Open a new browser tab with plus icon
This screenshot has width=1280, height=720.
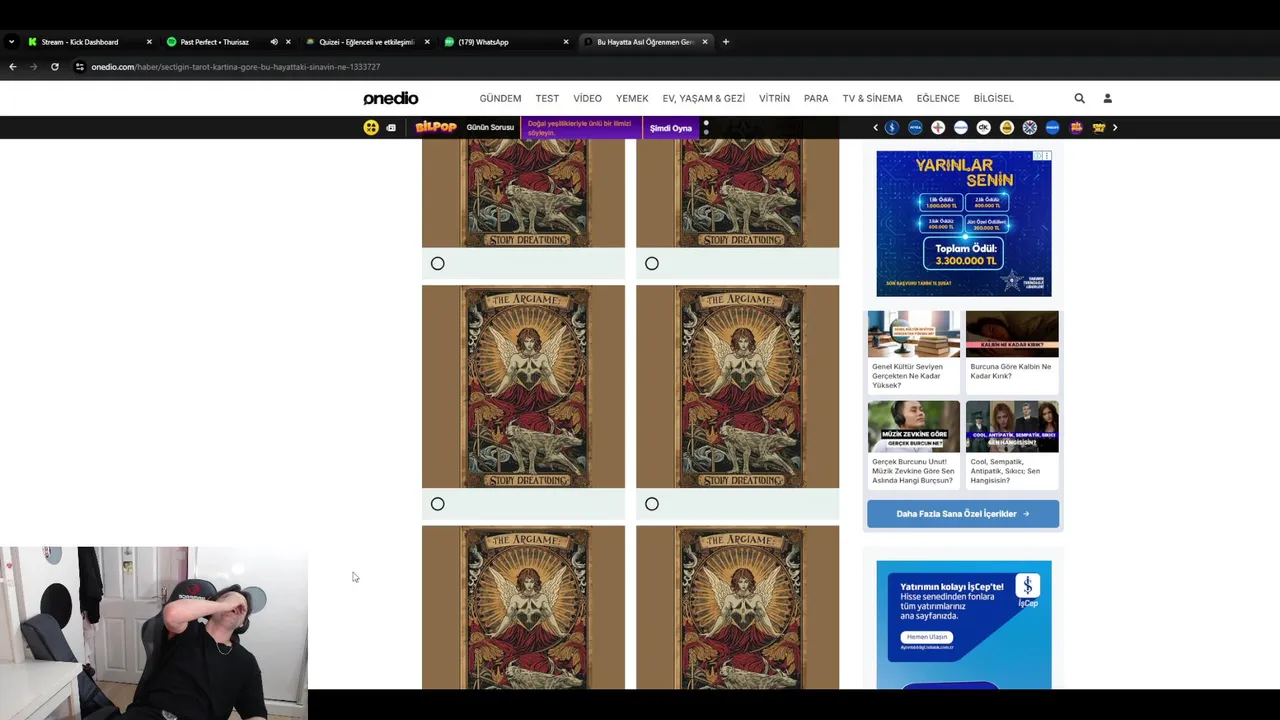click(x=726, y=42)
